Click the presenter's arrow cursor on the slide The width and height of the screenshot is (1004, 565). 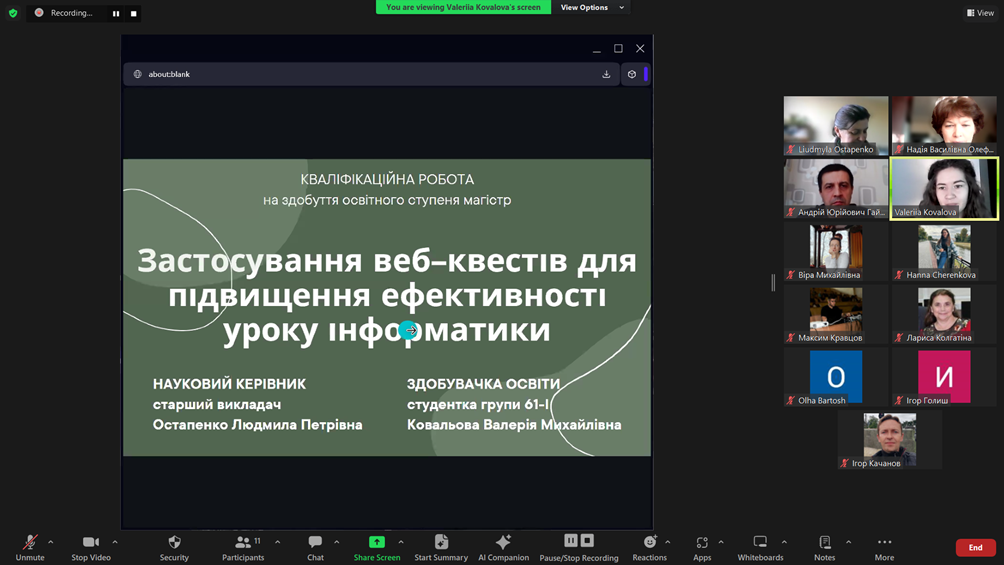[408, 330]
